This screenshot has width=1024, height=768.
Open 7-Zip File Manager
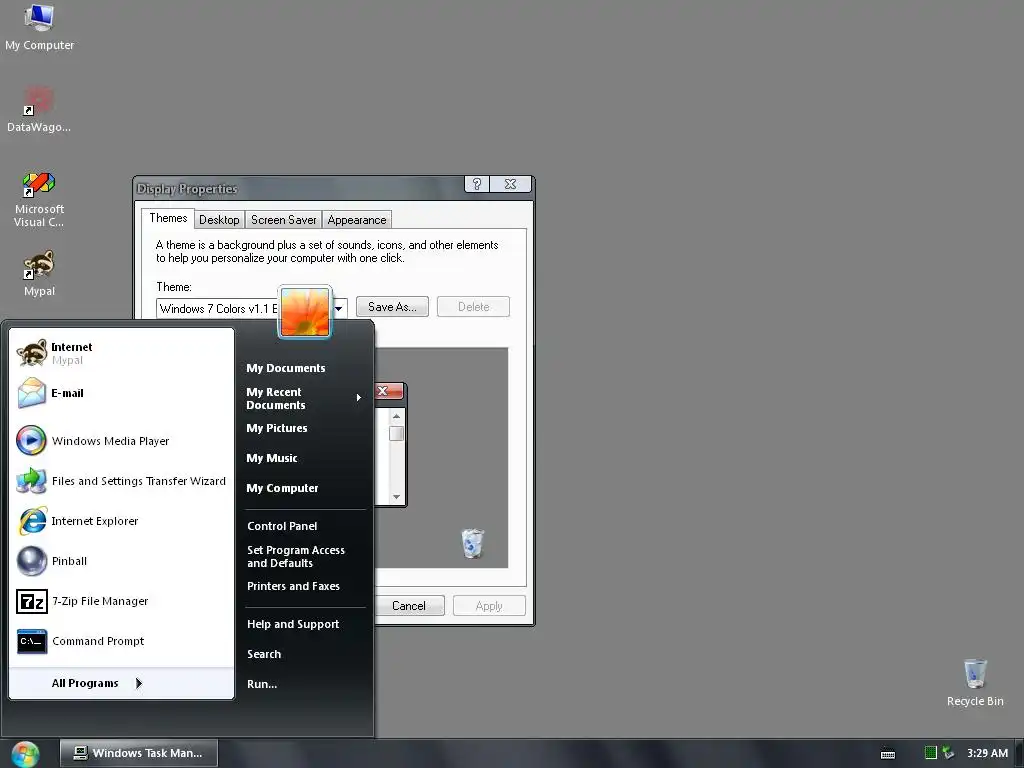coord(121,601)
